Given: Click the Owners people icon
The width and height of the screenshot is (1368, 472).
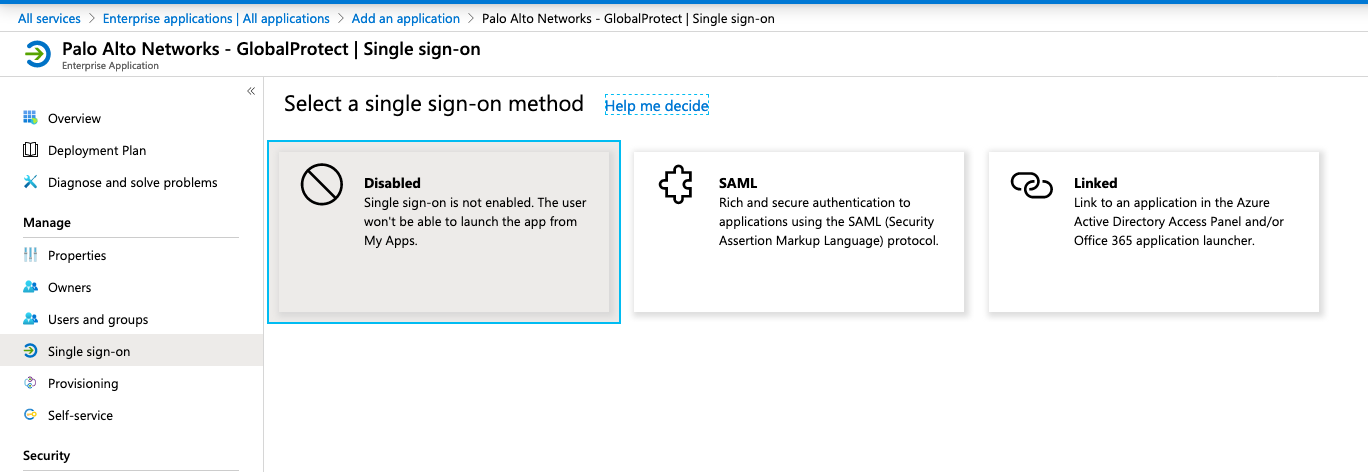Looking at the screenshot, I should click(x=30, y=287).
